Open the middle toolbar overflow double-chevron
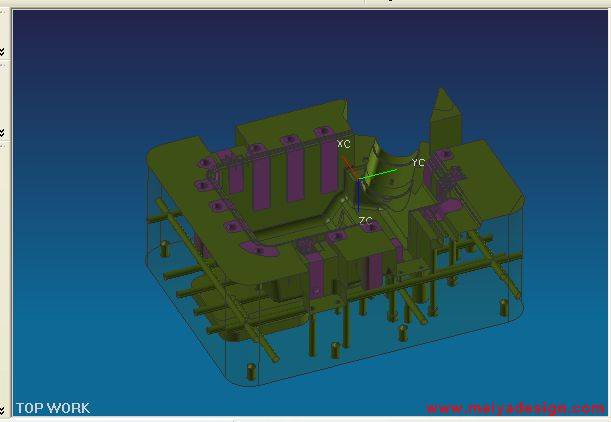Viewport: 611px width, 422px height. 2,133
